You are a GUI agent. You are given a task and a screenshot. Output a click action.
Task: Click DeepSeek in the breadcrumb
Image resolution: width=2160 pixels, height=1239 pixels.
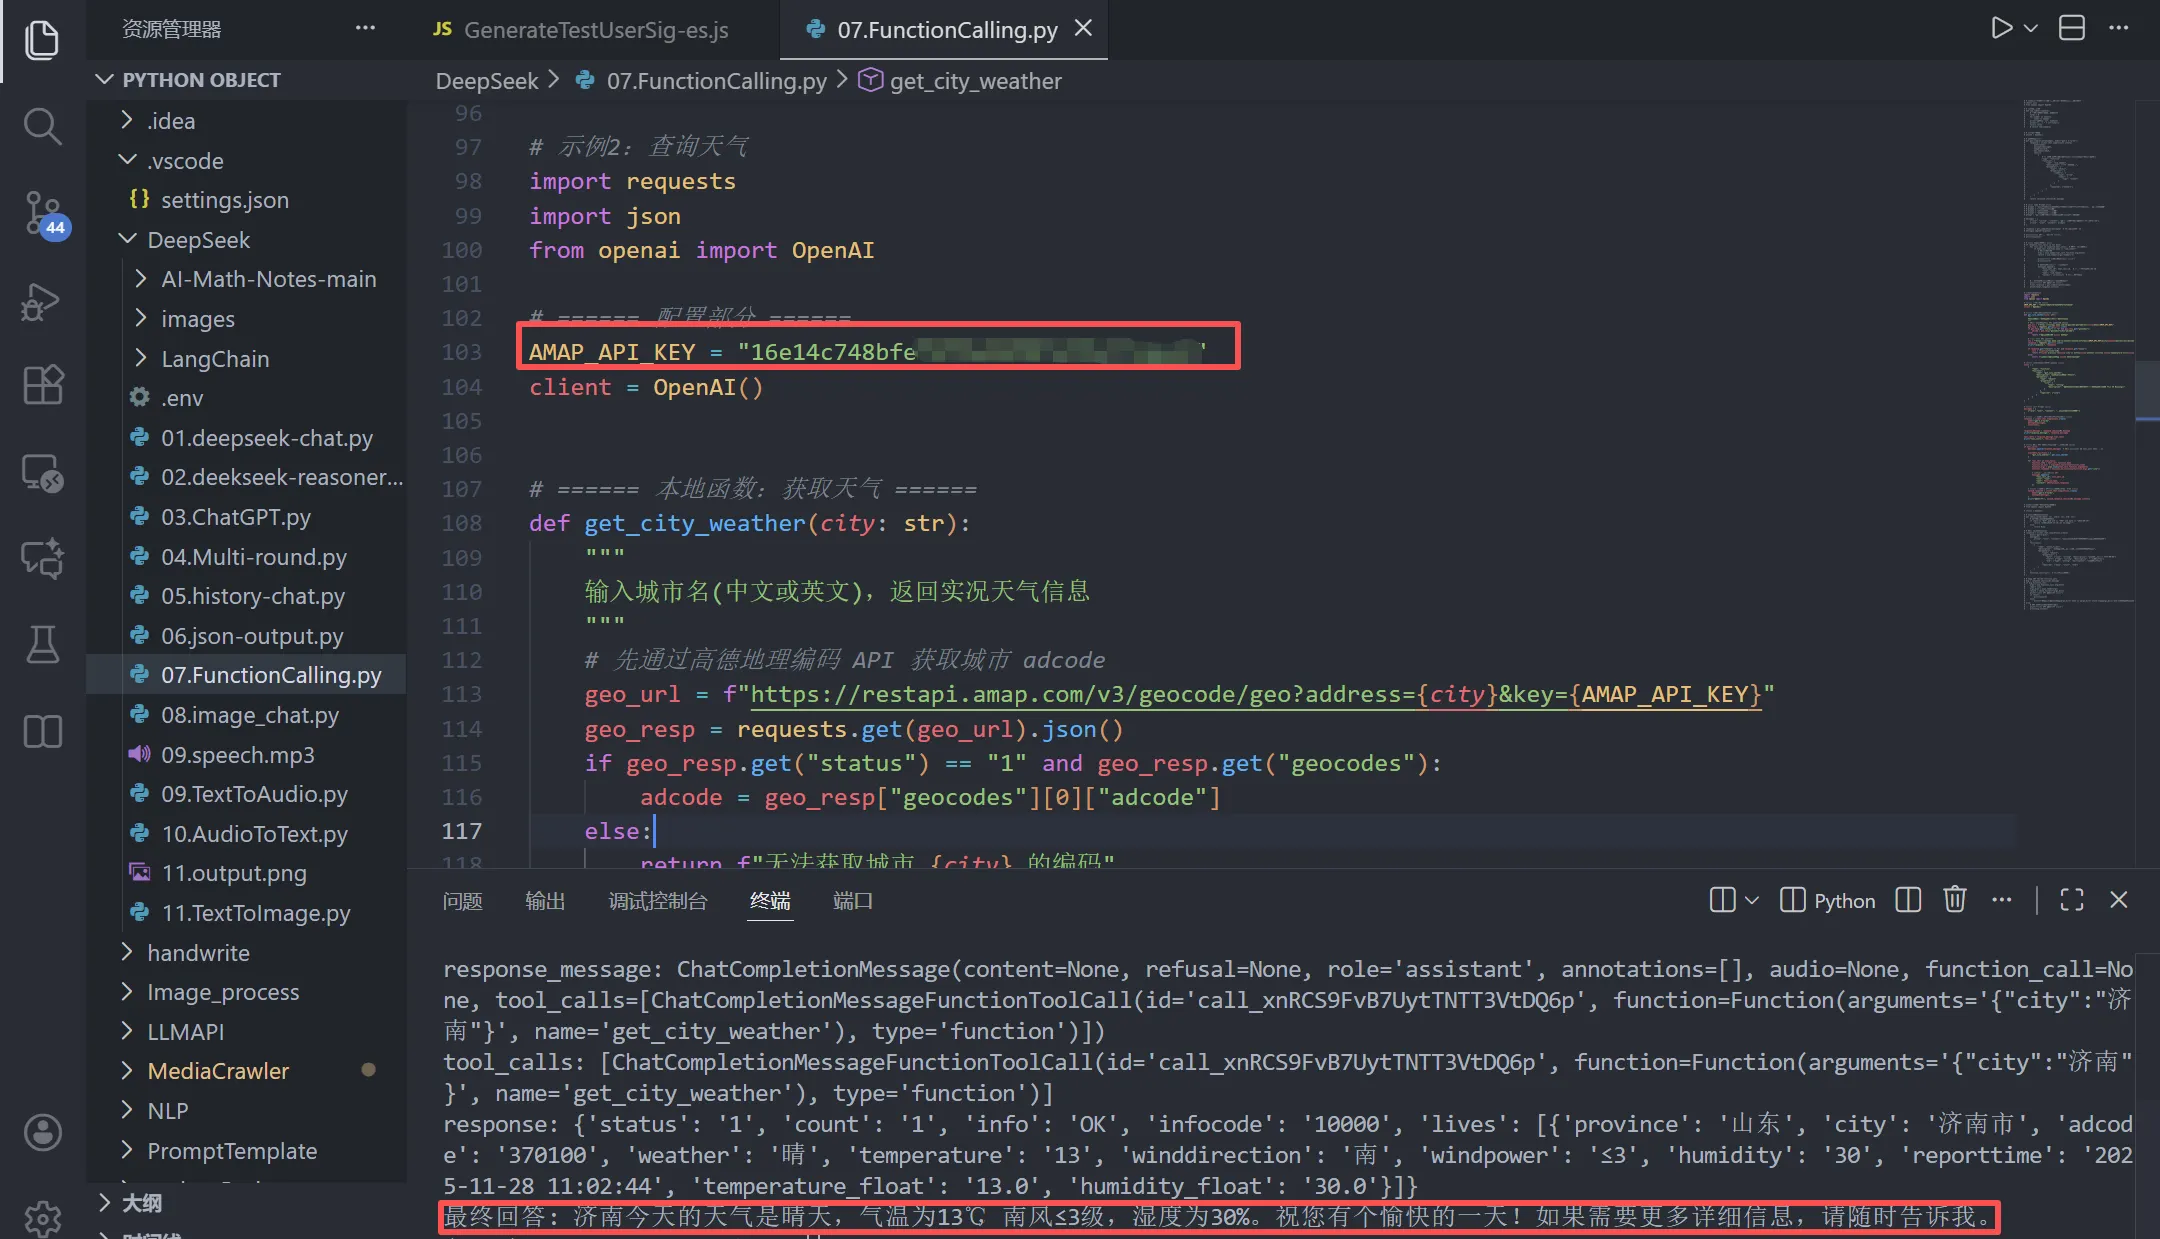(487, 81)
